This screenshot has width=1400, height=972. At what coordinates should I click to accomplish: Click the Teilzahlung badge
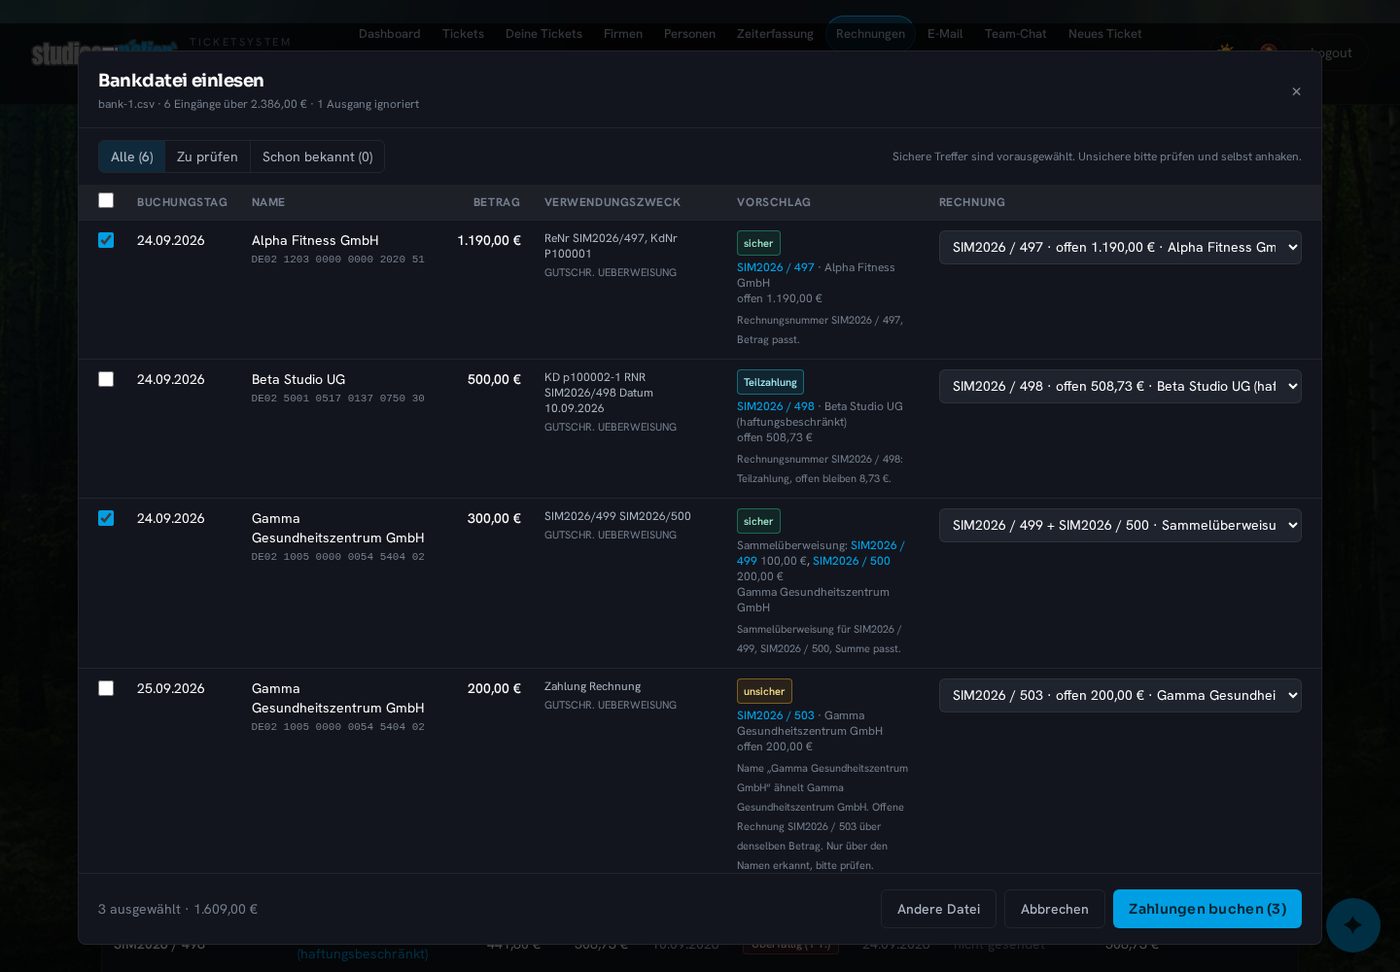pos(770,382)
